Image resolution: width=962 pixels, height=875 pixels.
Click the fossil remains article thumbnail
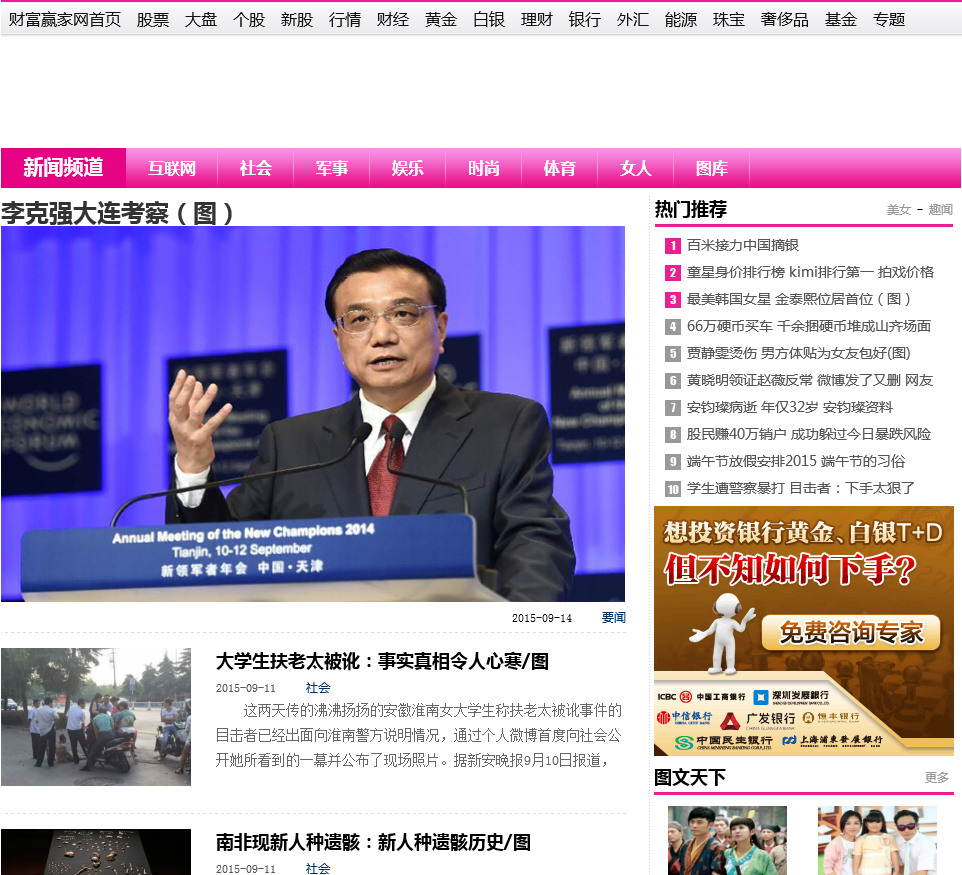click(96, 852)
